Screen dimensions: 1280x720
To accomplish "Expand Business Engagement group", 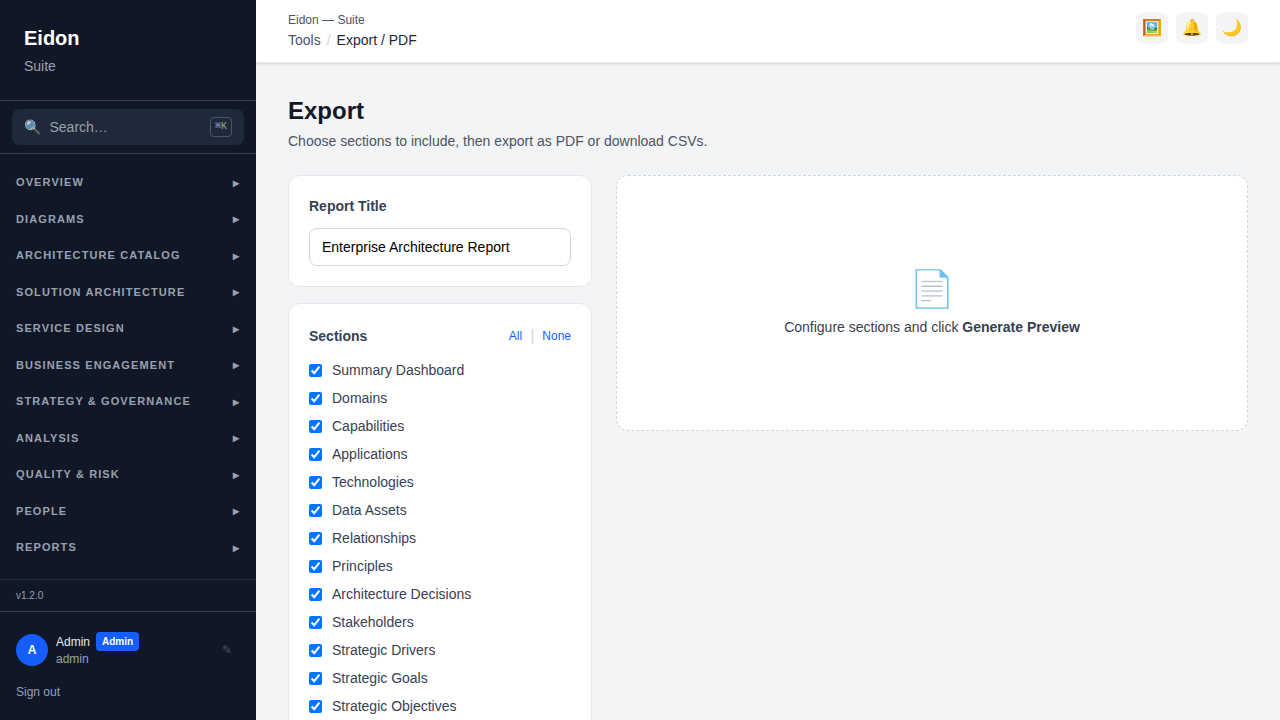I will click(128, 365).
